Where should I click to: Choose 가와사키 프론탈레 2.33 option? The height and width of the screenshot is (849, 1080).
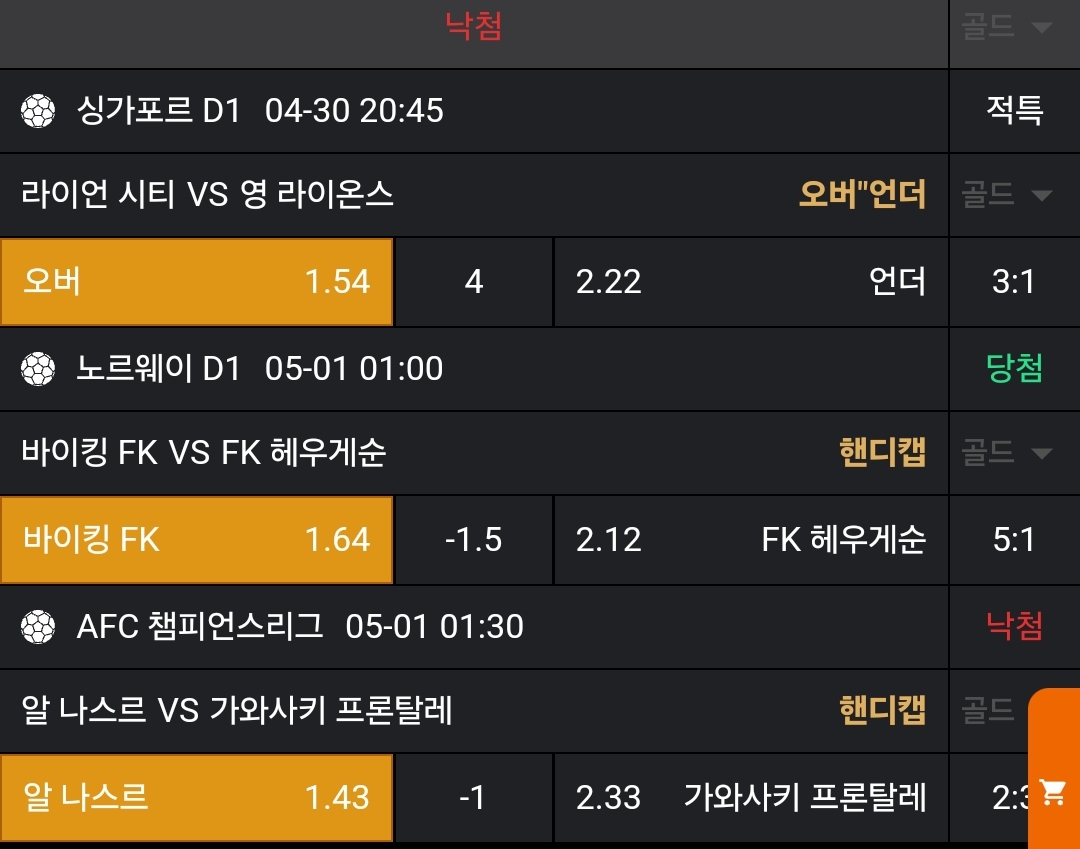[x=750, y=798]
